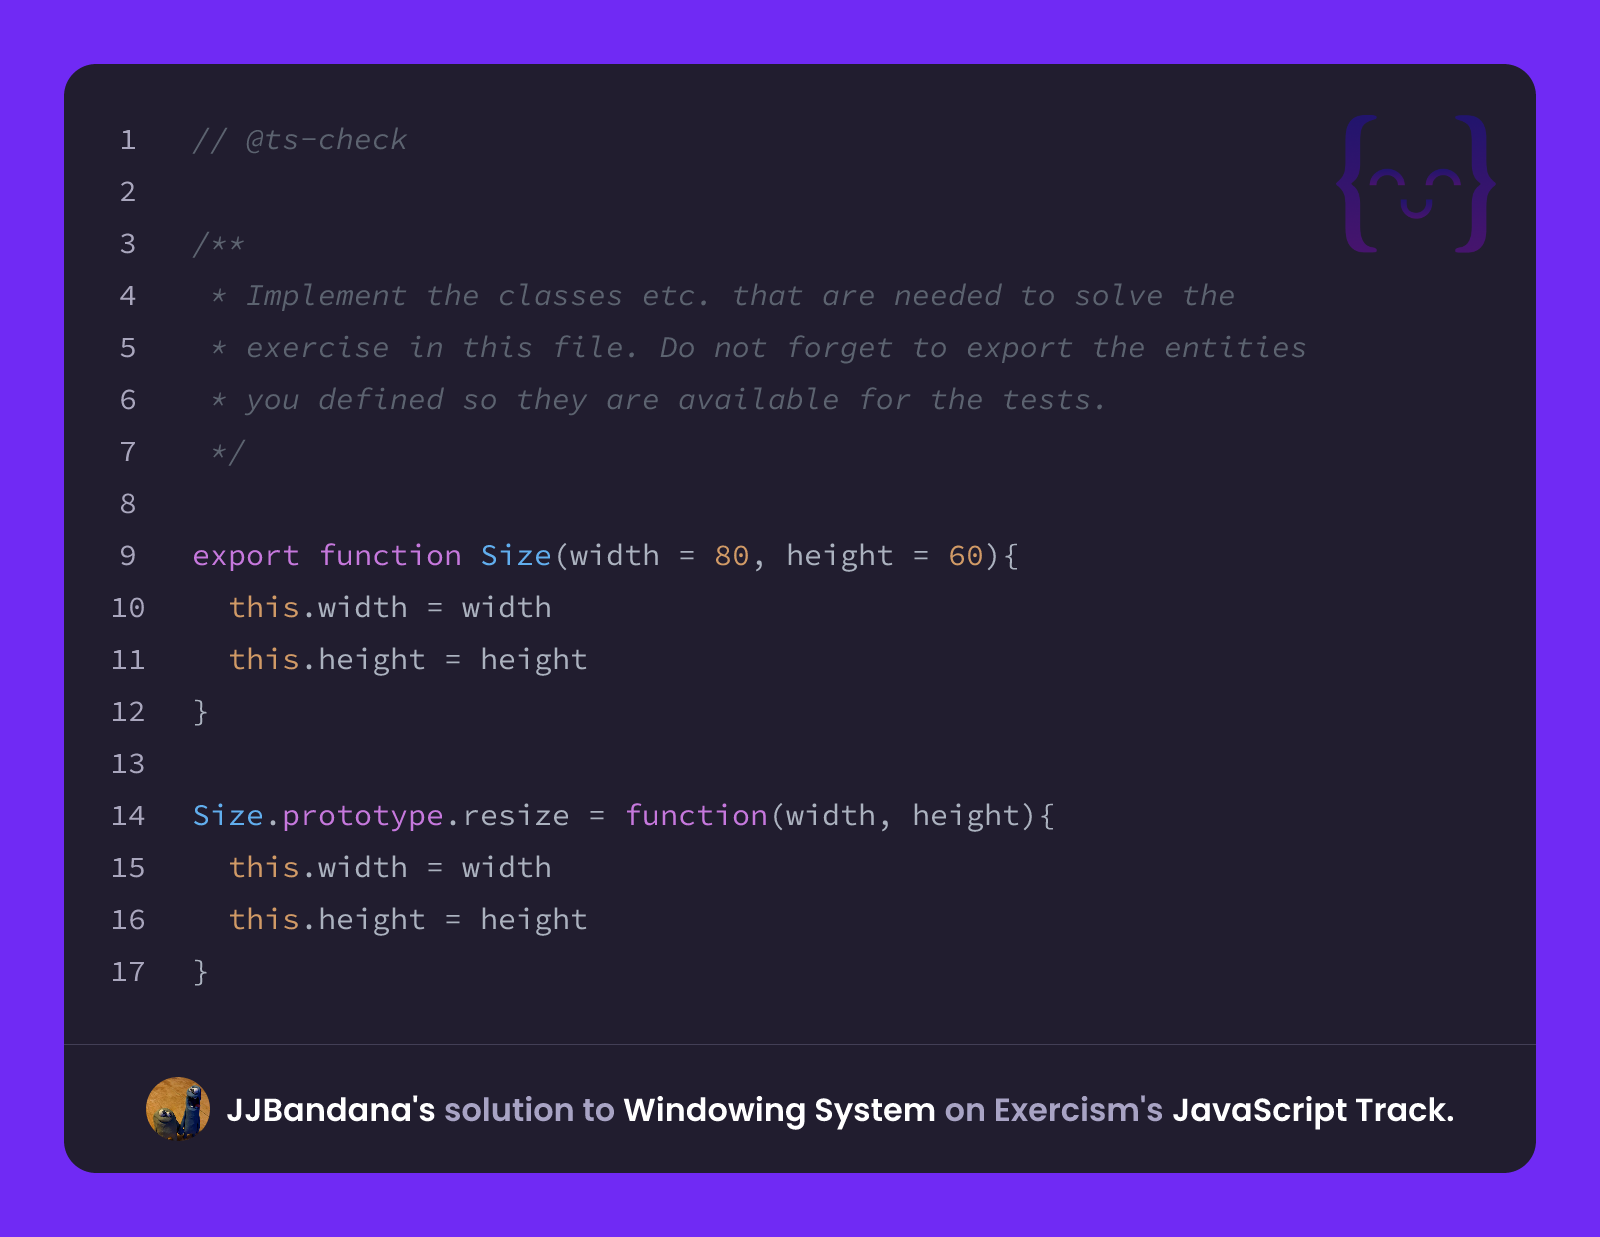Click "prototype" on line 14
1600x1237 pixels.
point(363,817)
